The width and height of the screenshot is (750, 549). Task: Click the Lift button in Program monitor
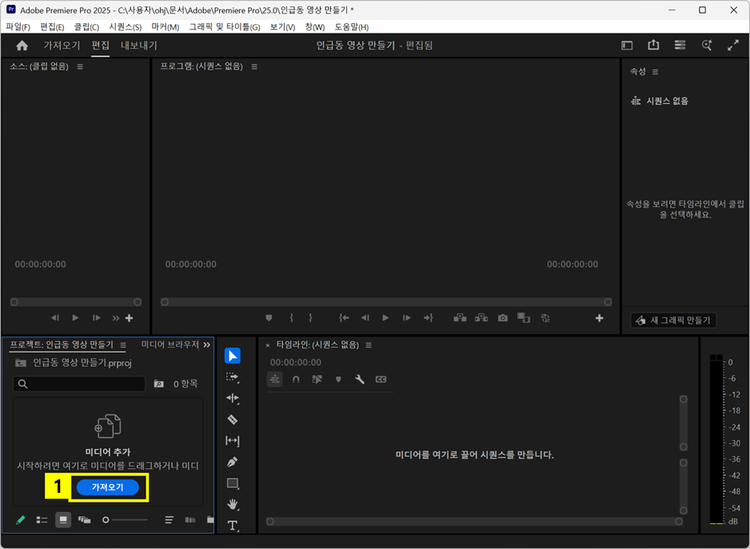pos(460,318)
